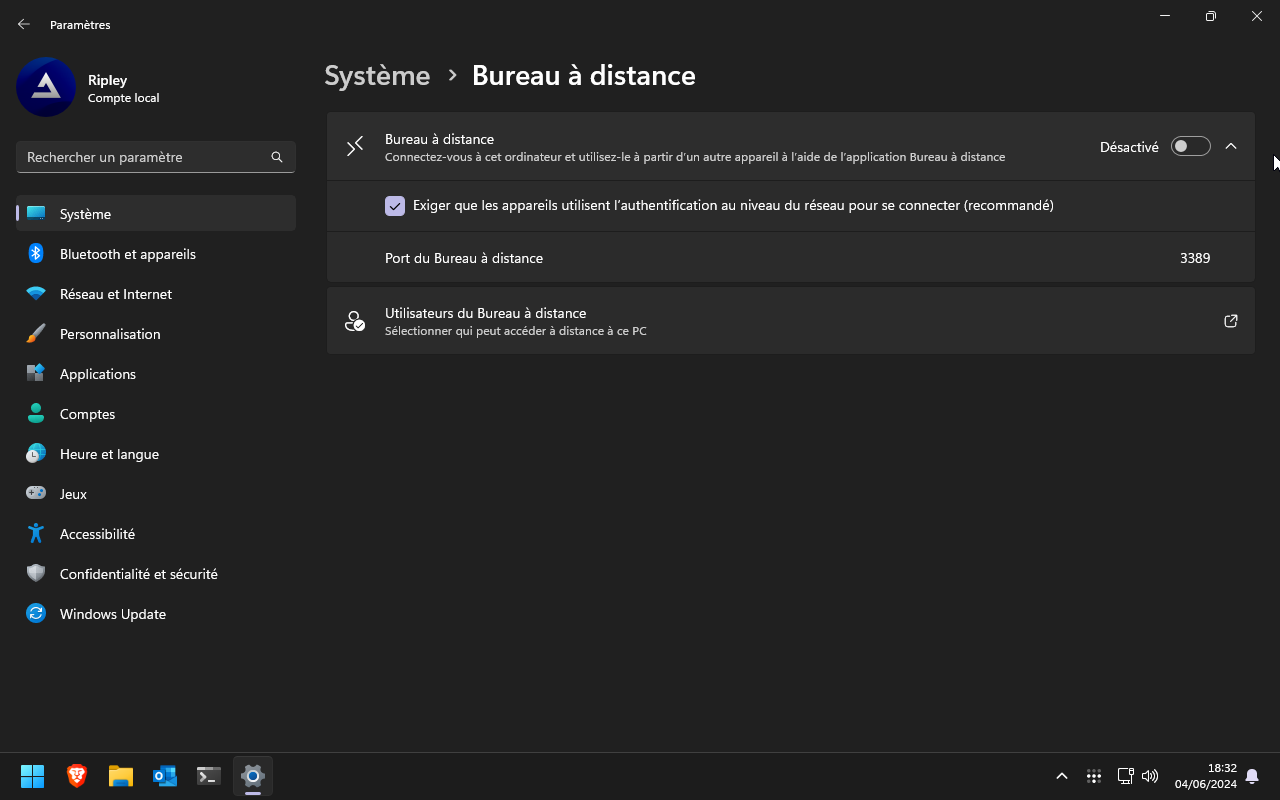1280x800 pixels.
Task: Open Terminal from taskbar
Action: [x=209, y=776]
